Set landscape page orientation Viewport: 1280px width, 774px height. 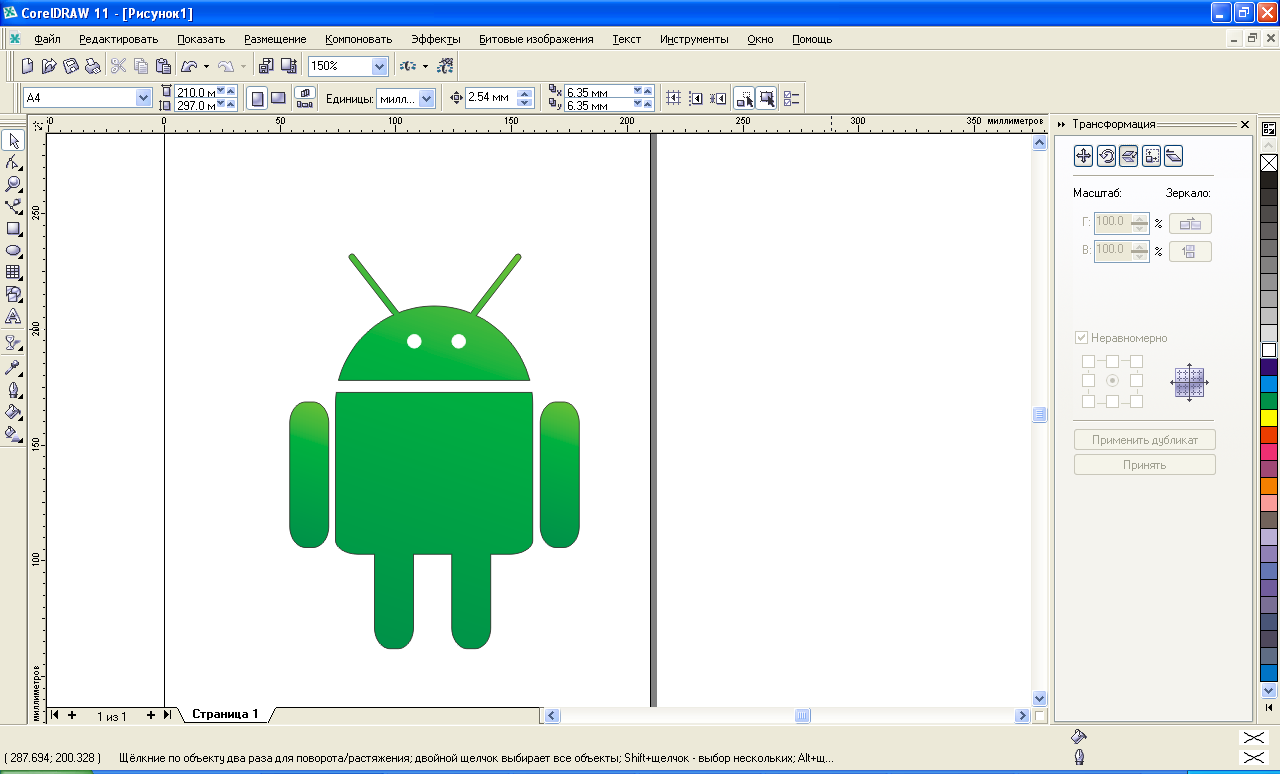[x=278, y=98]
